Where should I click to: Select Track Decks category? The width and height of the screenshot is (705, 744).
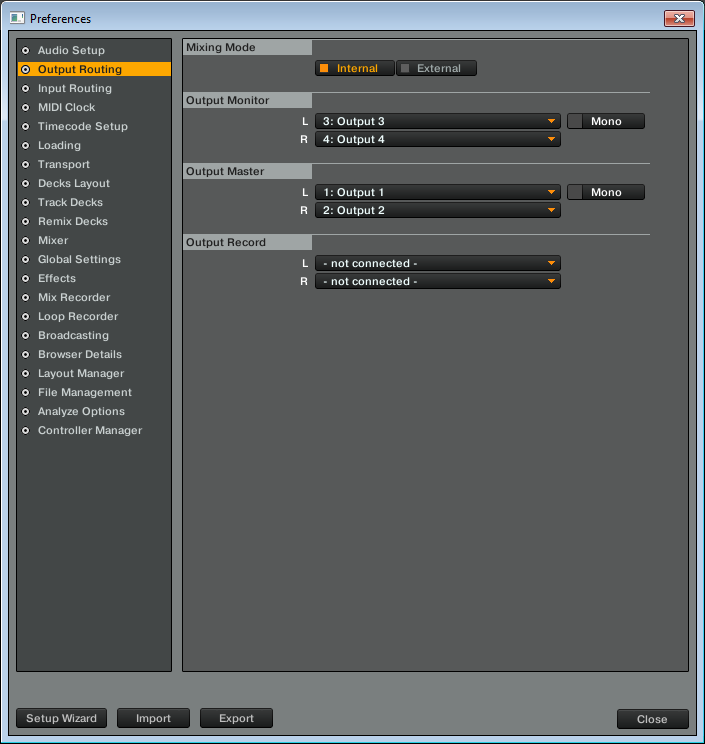pyautogui.click(x=94, y=202)
